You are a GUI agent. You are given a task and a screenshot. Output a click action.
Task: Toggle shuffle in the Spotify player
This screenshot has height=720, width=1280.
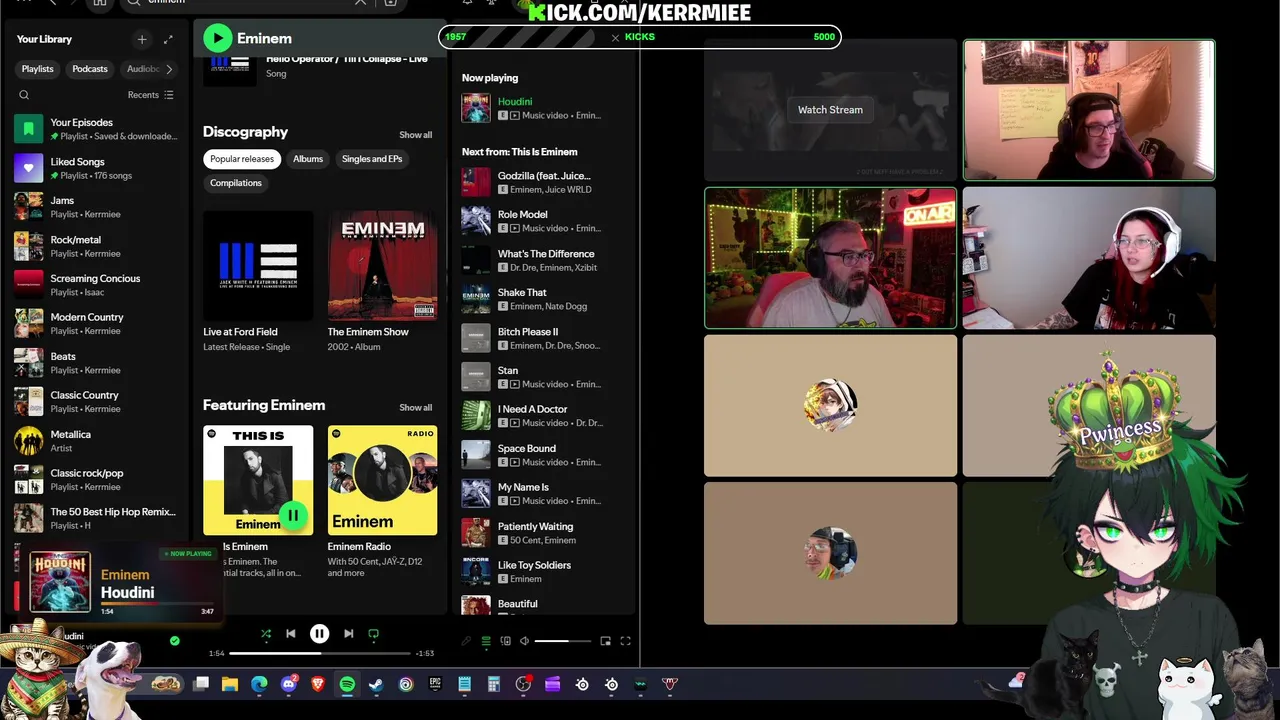(x=266, y=634)
